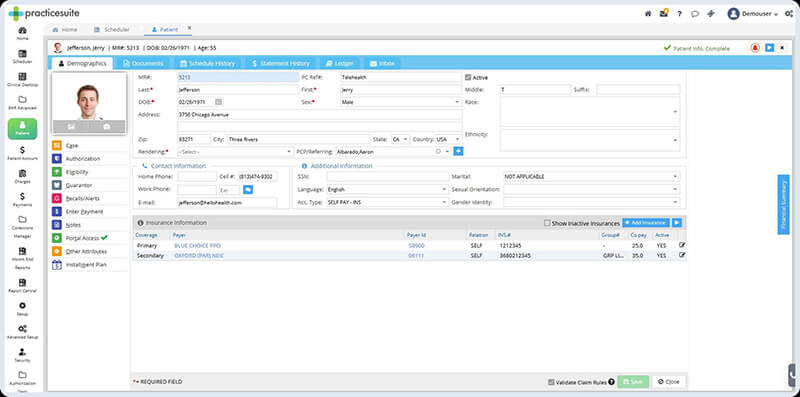This screenshot has height=397, width=800.
Task: Switch to the Schedule History tab
Action: coord(207,63)
